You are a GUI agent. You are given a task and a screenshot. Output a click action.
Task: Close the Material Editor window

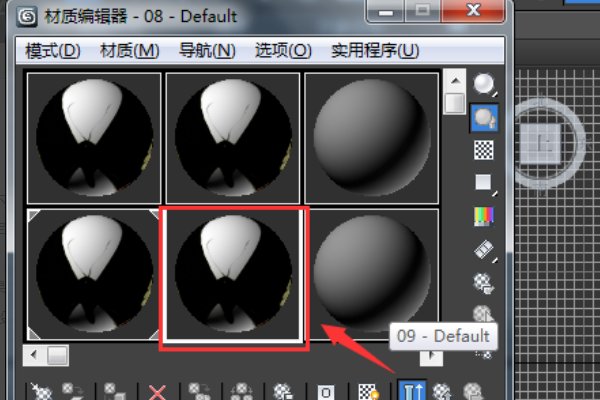[x=473, y=11]
